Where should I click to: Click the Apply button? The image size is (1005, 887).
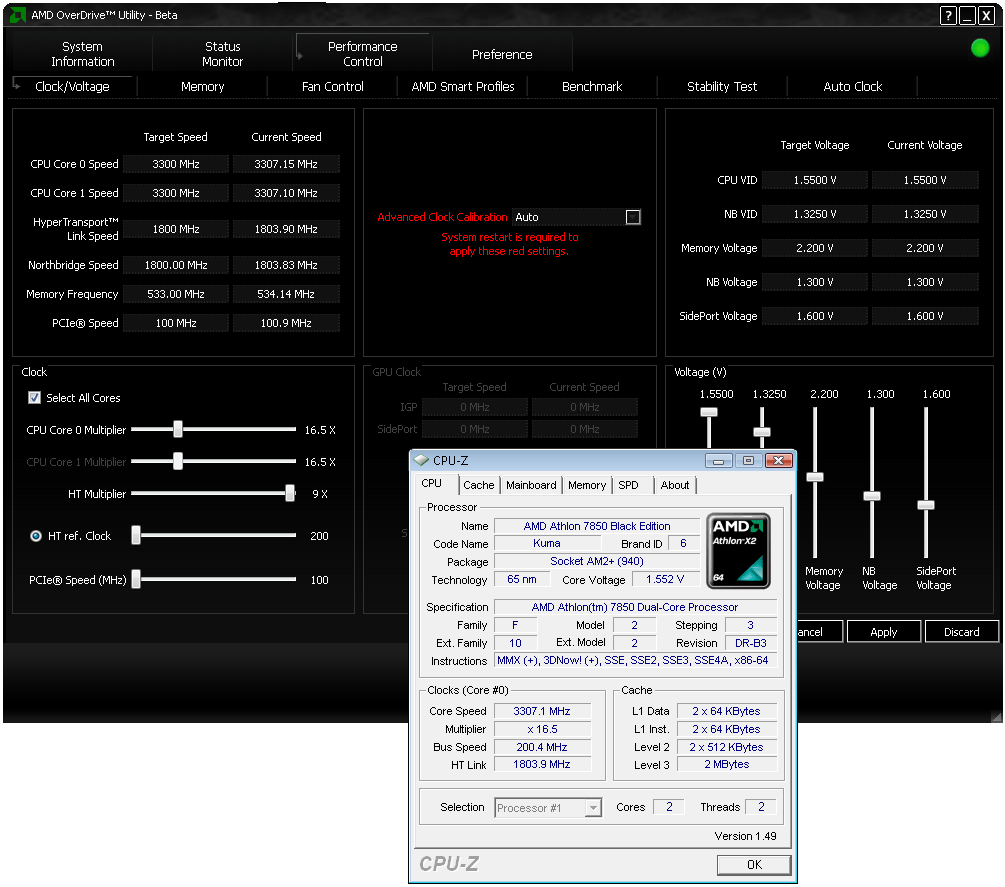coord(883,632)
